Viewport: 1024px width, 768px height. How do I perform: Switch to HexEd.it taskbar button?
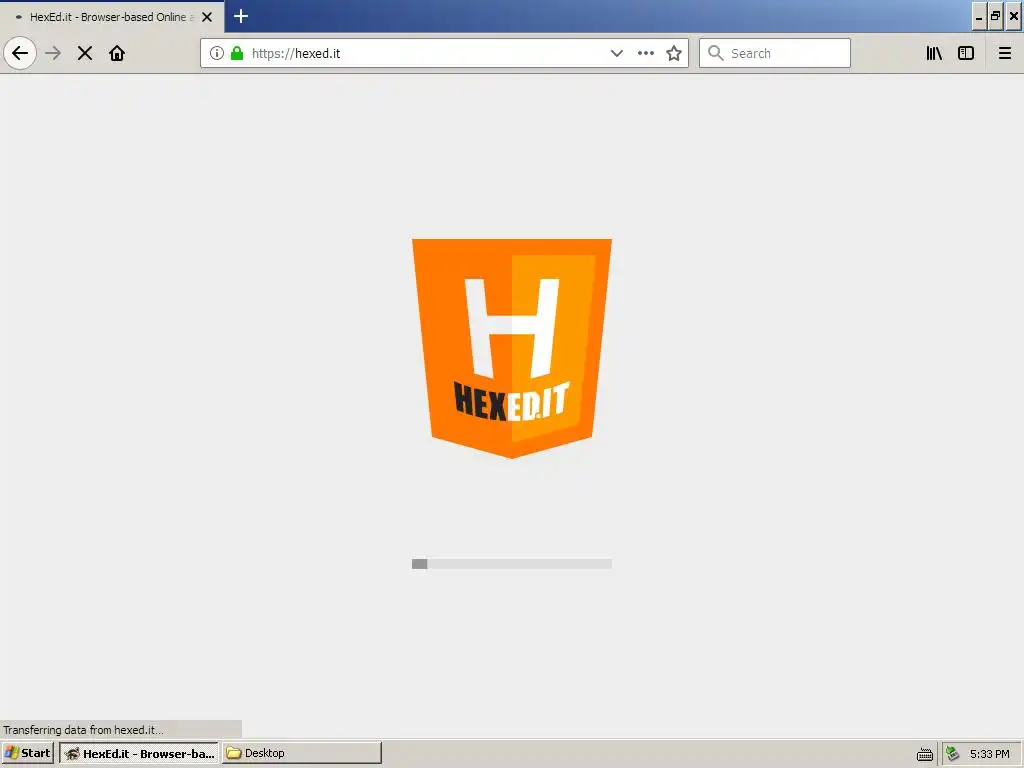[139, 753]
